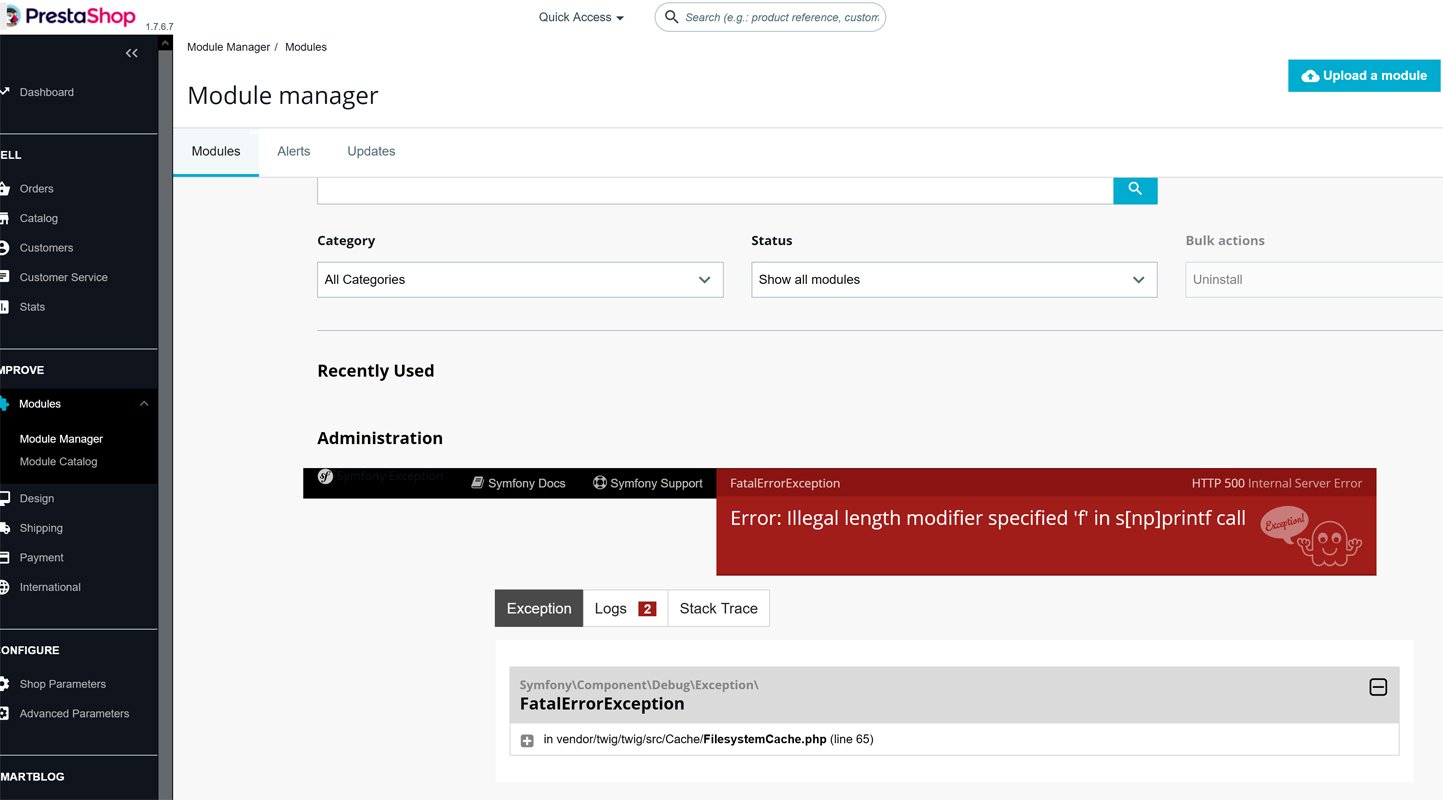Click the cloud upload icon
This screenshot has height=800, width=1443.
[1310, 76]
